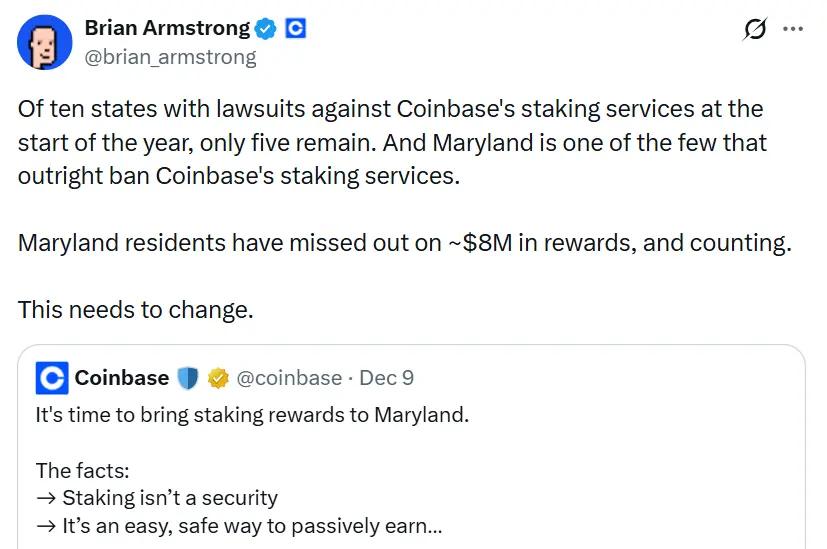Click Brian Armstrong's profile avatar
Screen dimensions: 827x549
point(45,42)
